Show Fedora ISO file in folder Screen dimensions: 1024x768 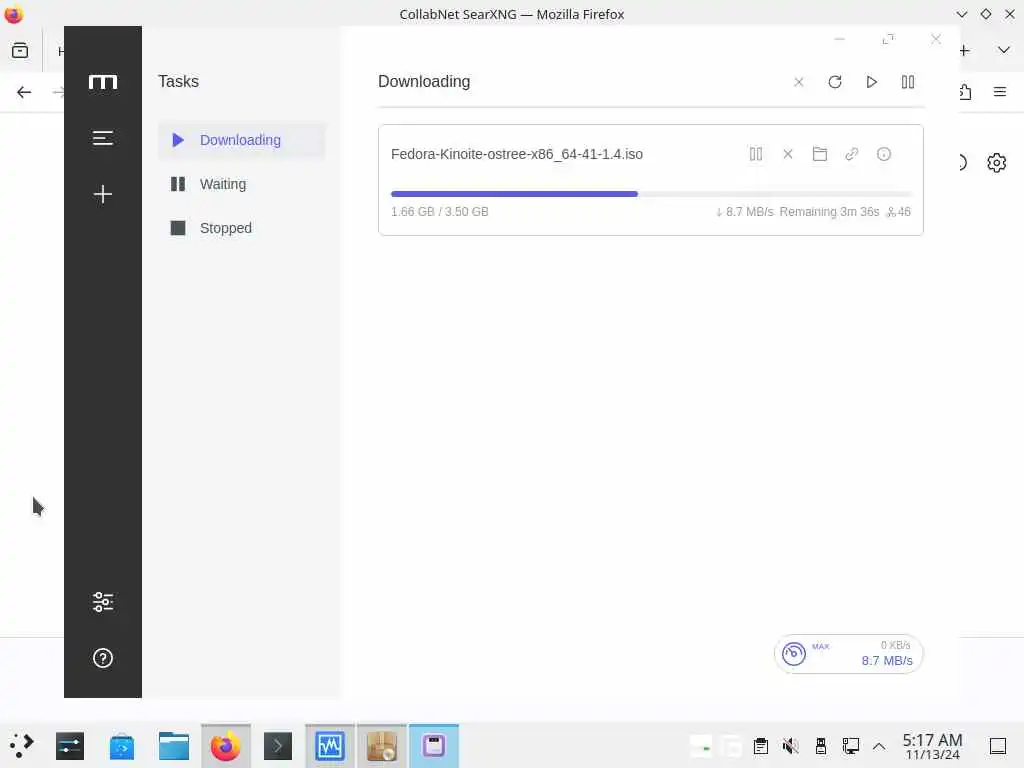820,154
